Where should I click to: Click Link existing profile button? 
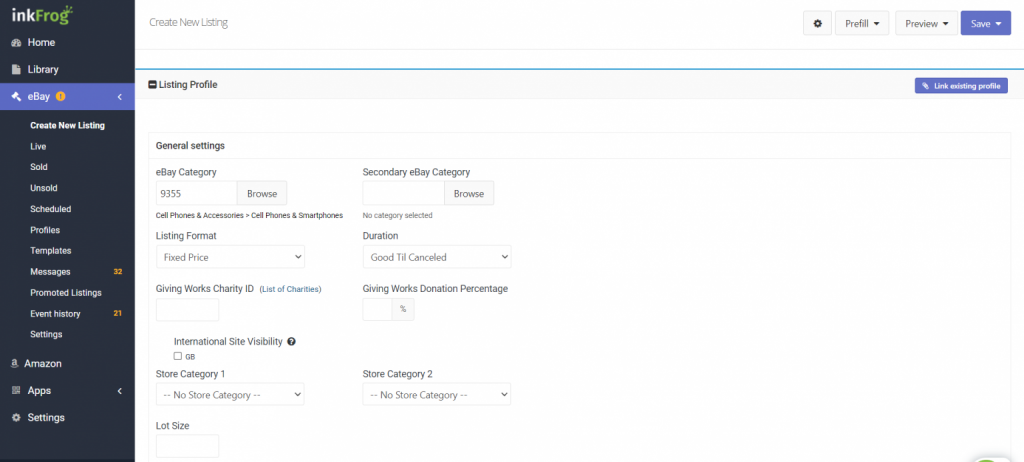coord(961,86)
